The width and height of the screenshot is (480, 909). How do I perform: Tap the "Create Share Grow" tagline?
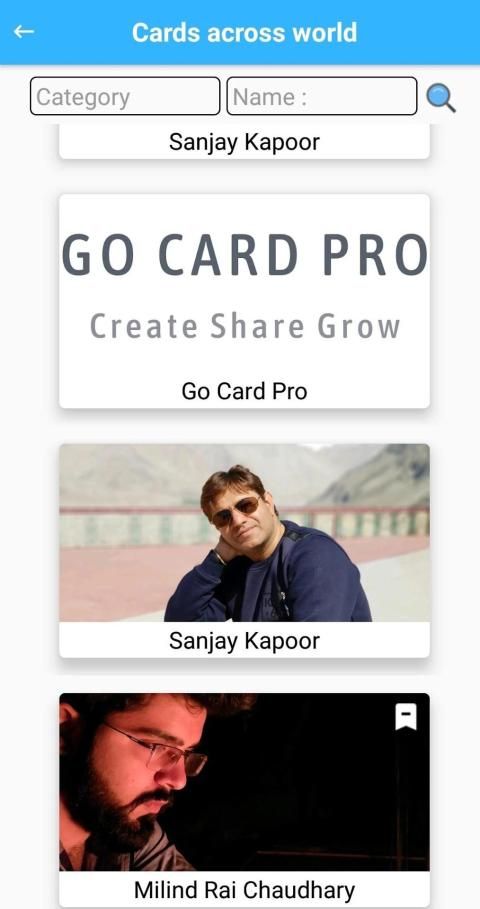pos(245,326)
